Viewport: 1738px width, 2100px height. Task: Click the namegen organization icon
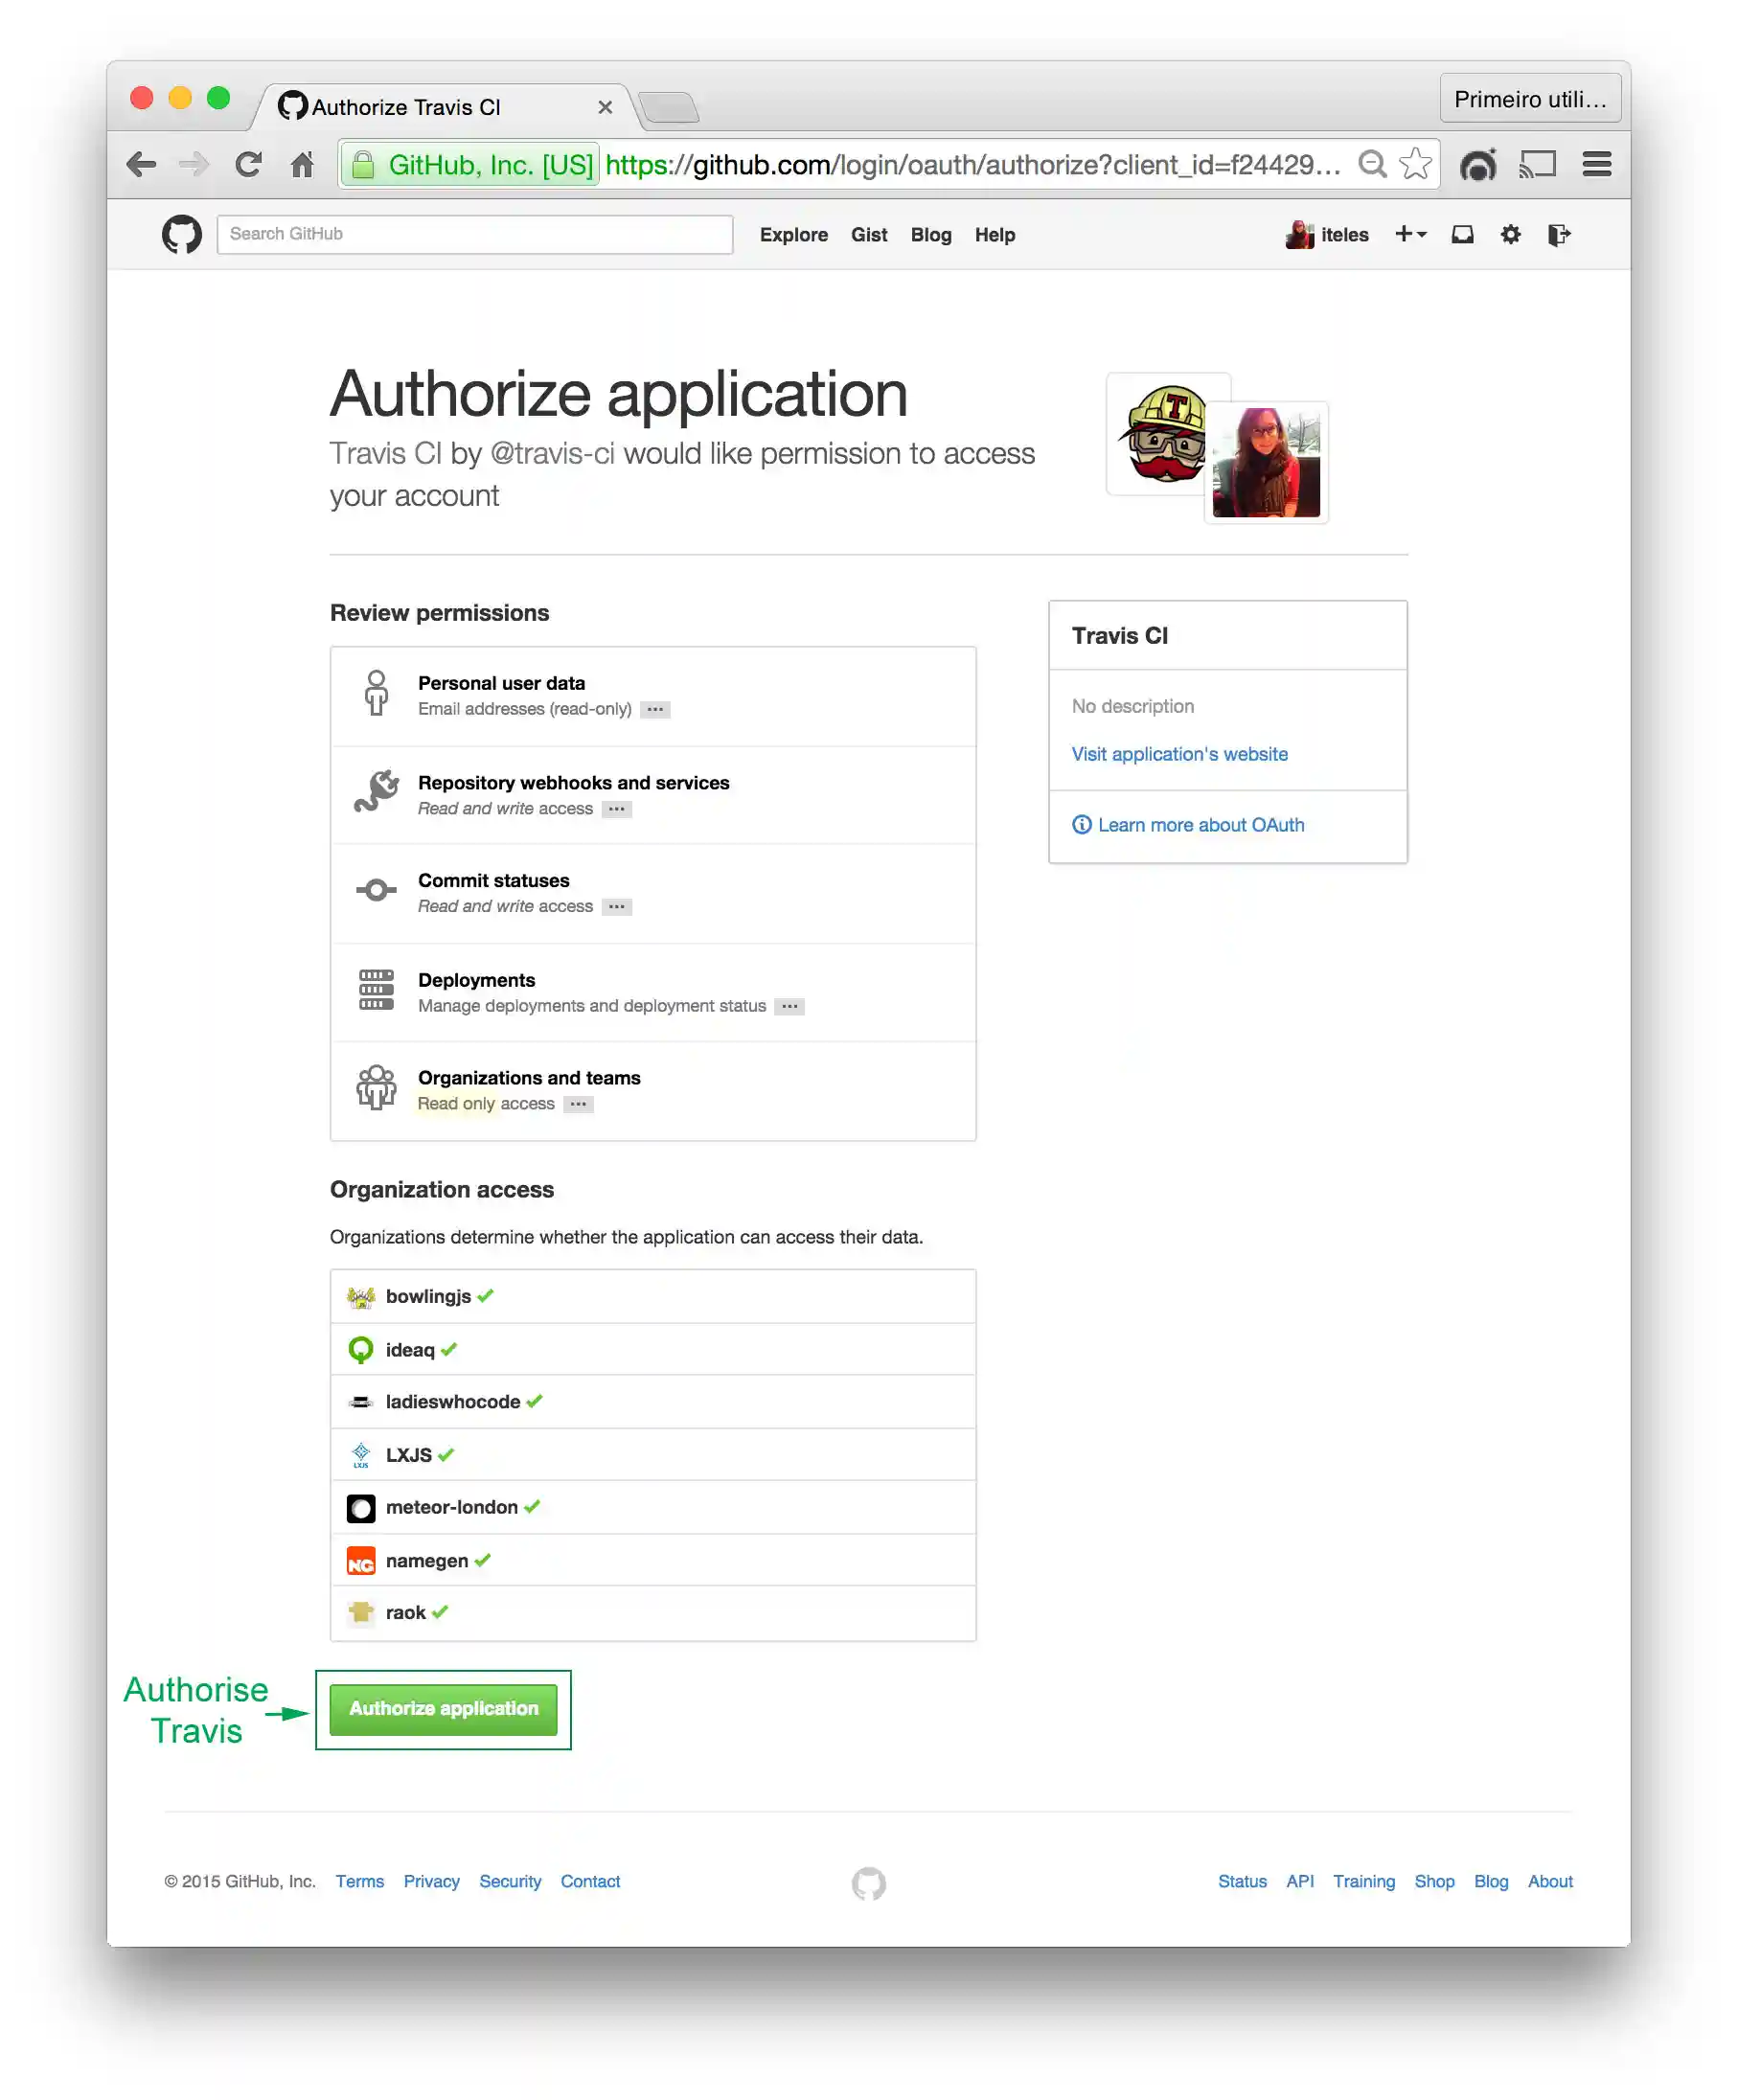click(x=361, y=1559)
